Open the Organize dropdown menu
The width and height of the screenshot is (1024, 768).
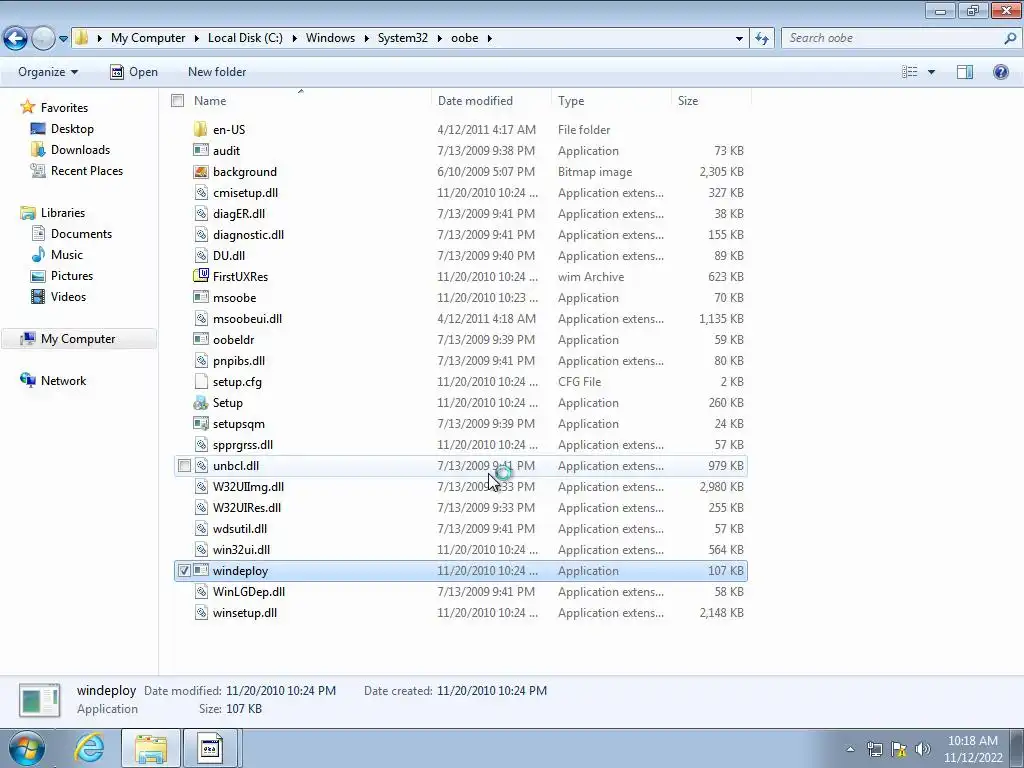click(48, 72)
